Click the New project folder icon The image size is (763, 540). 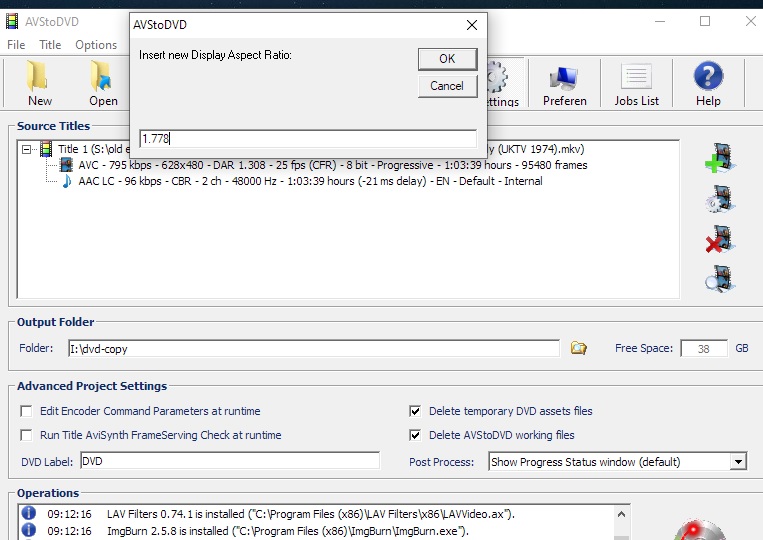pos(37,76)
